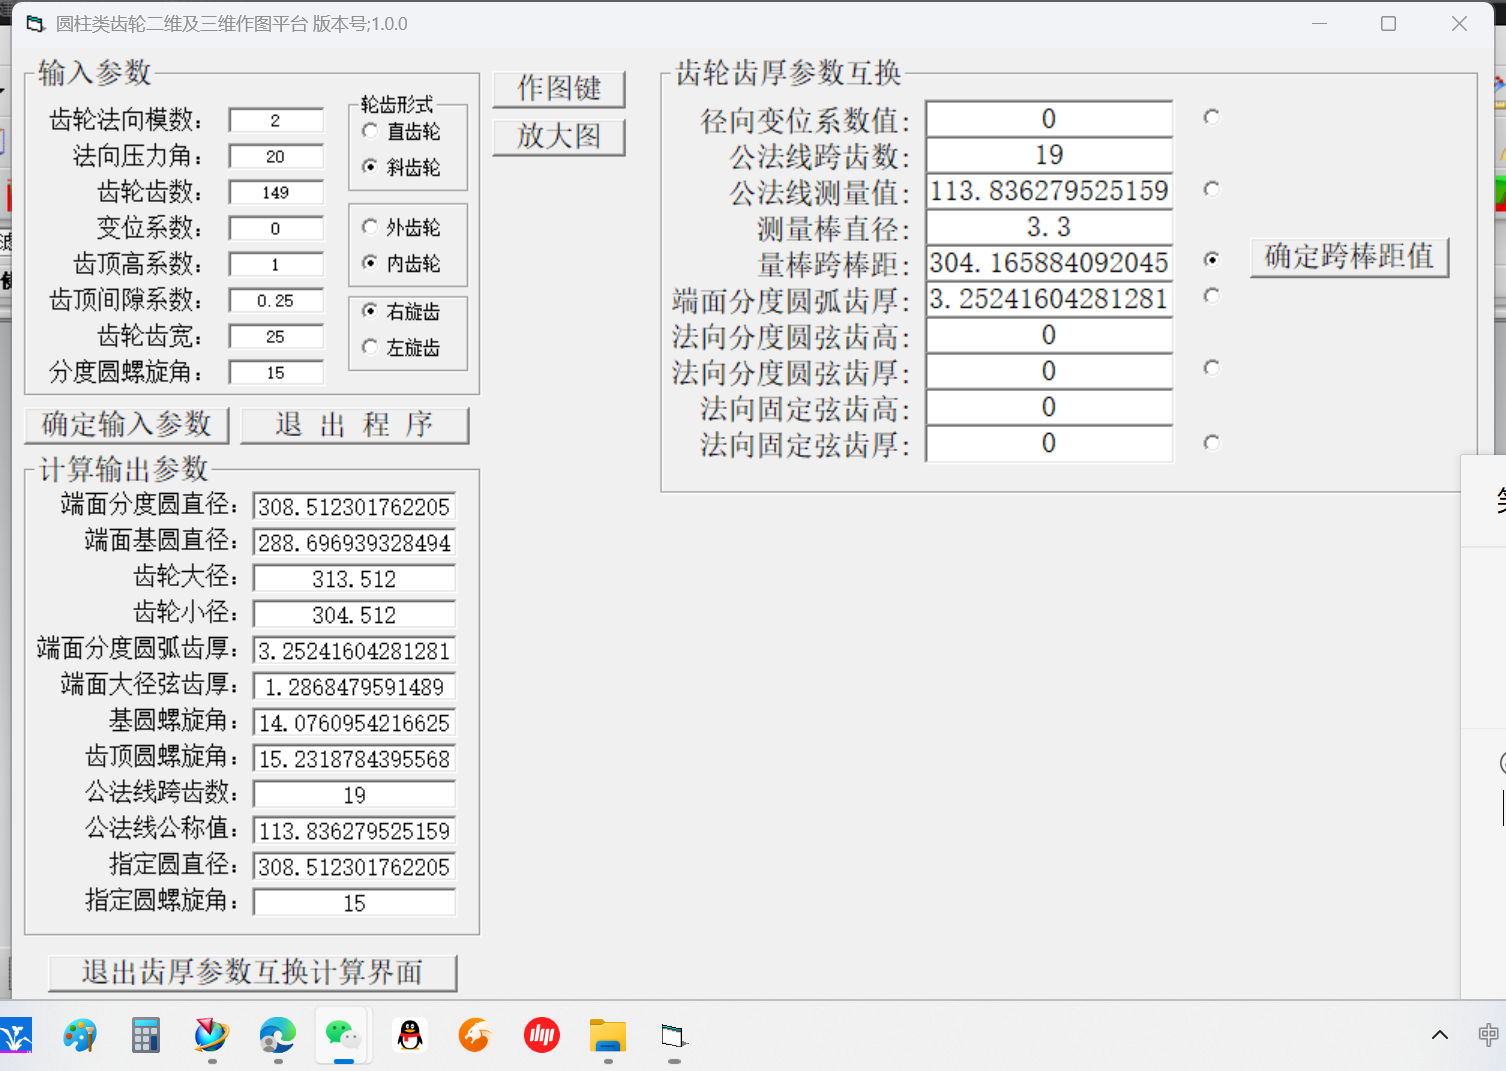The width and height of the screenshot is (1506, 1071).
Task: Open the Paint app from taskbar
Action: (79, 1036)
